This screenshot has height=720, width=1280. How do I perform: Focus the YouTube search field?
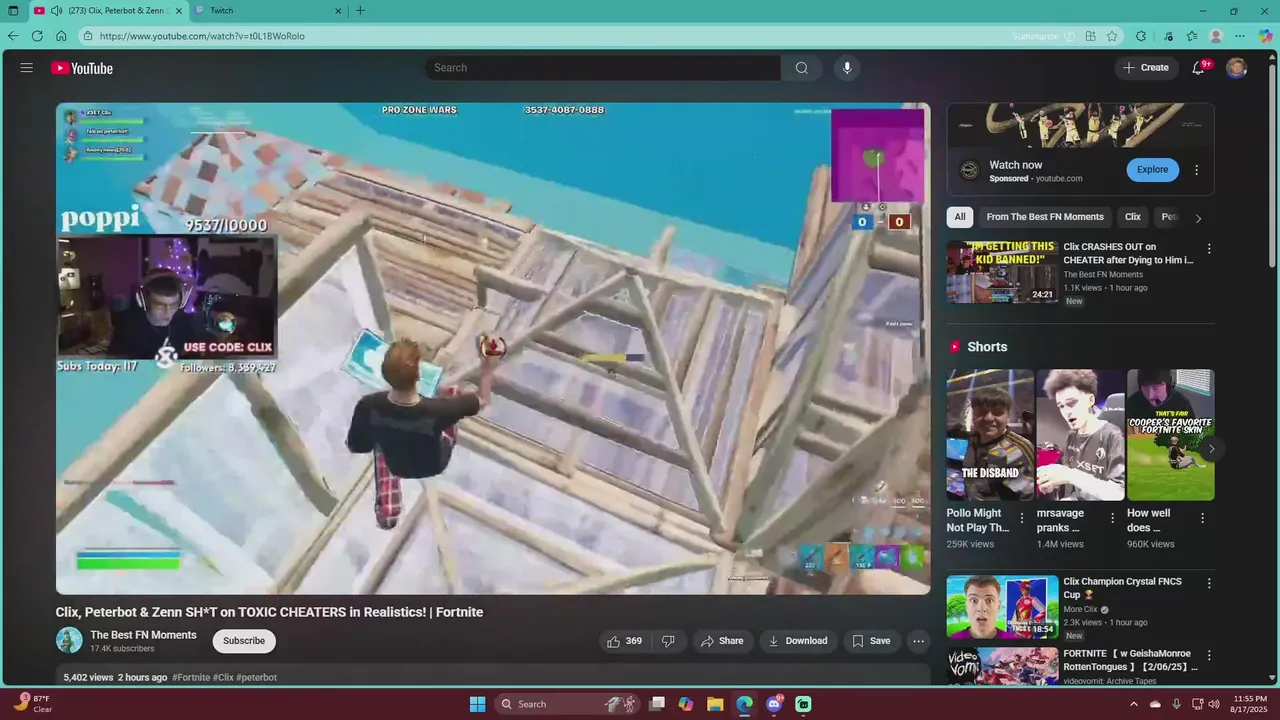pyautogui.click(x=603, y=68)
